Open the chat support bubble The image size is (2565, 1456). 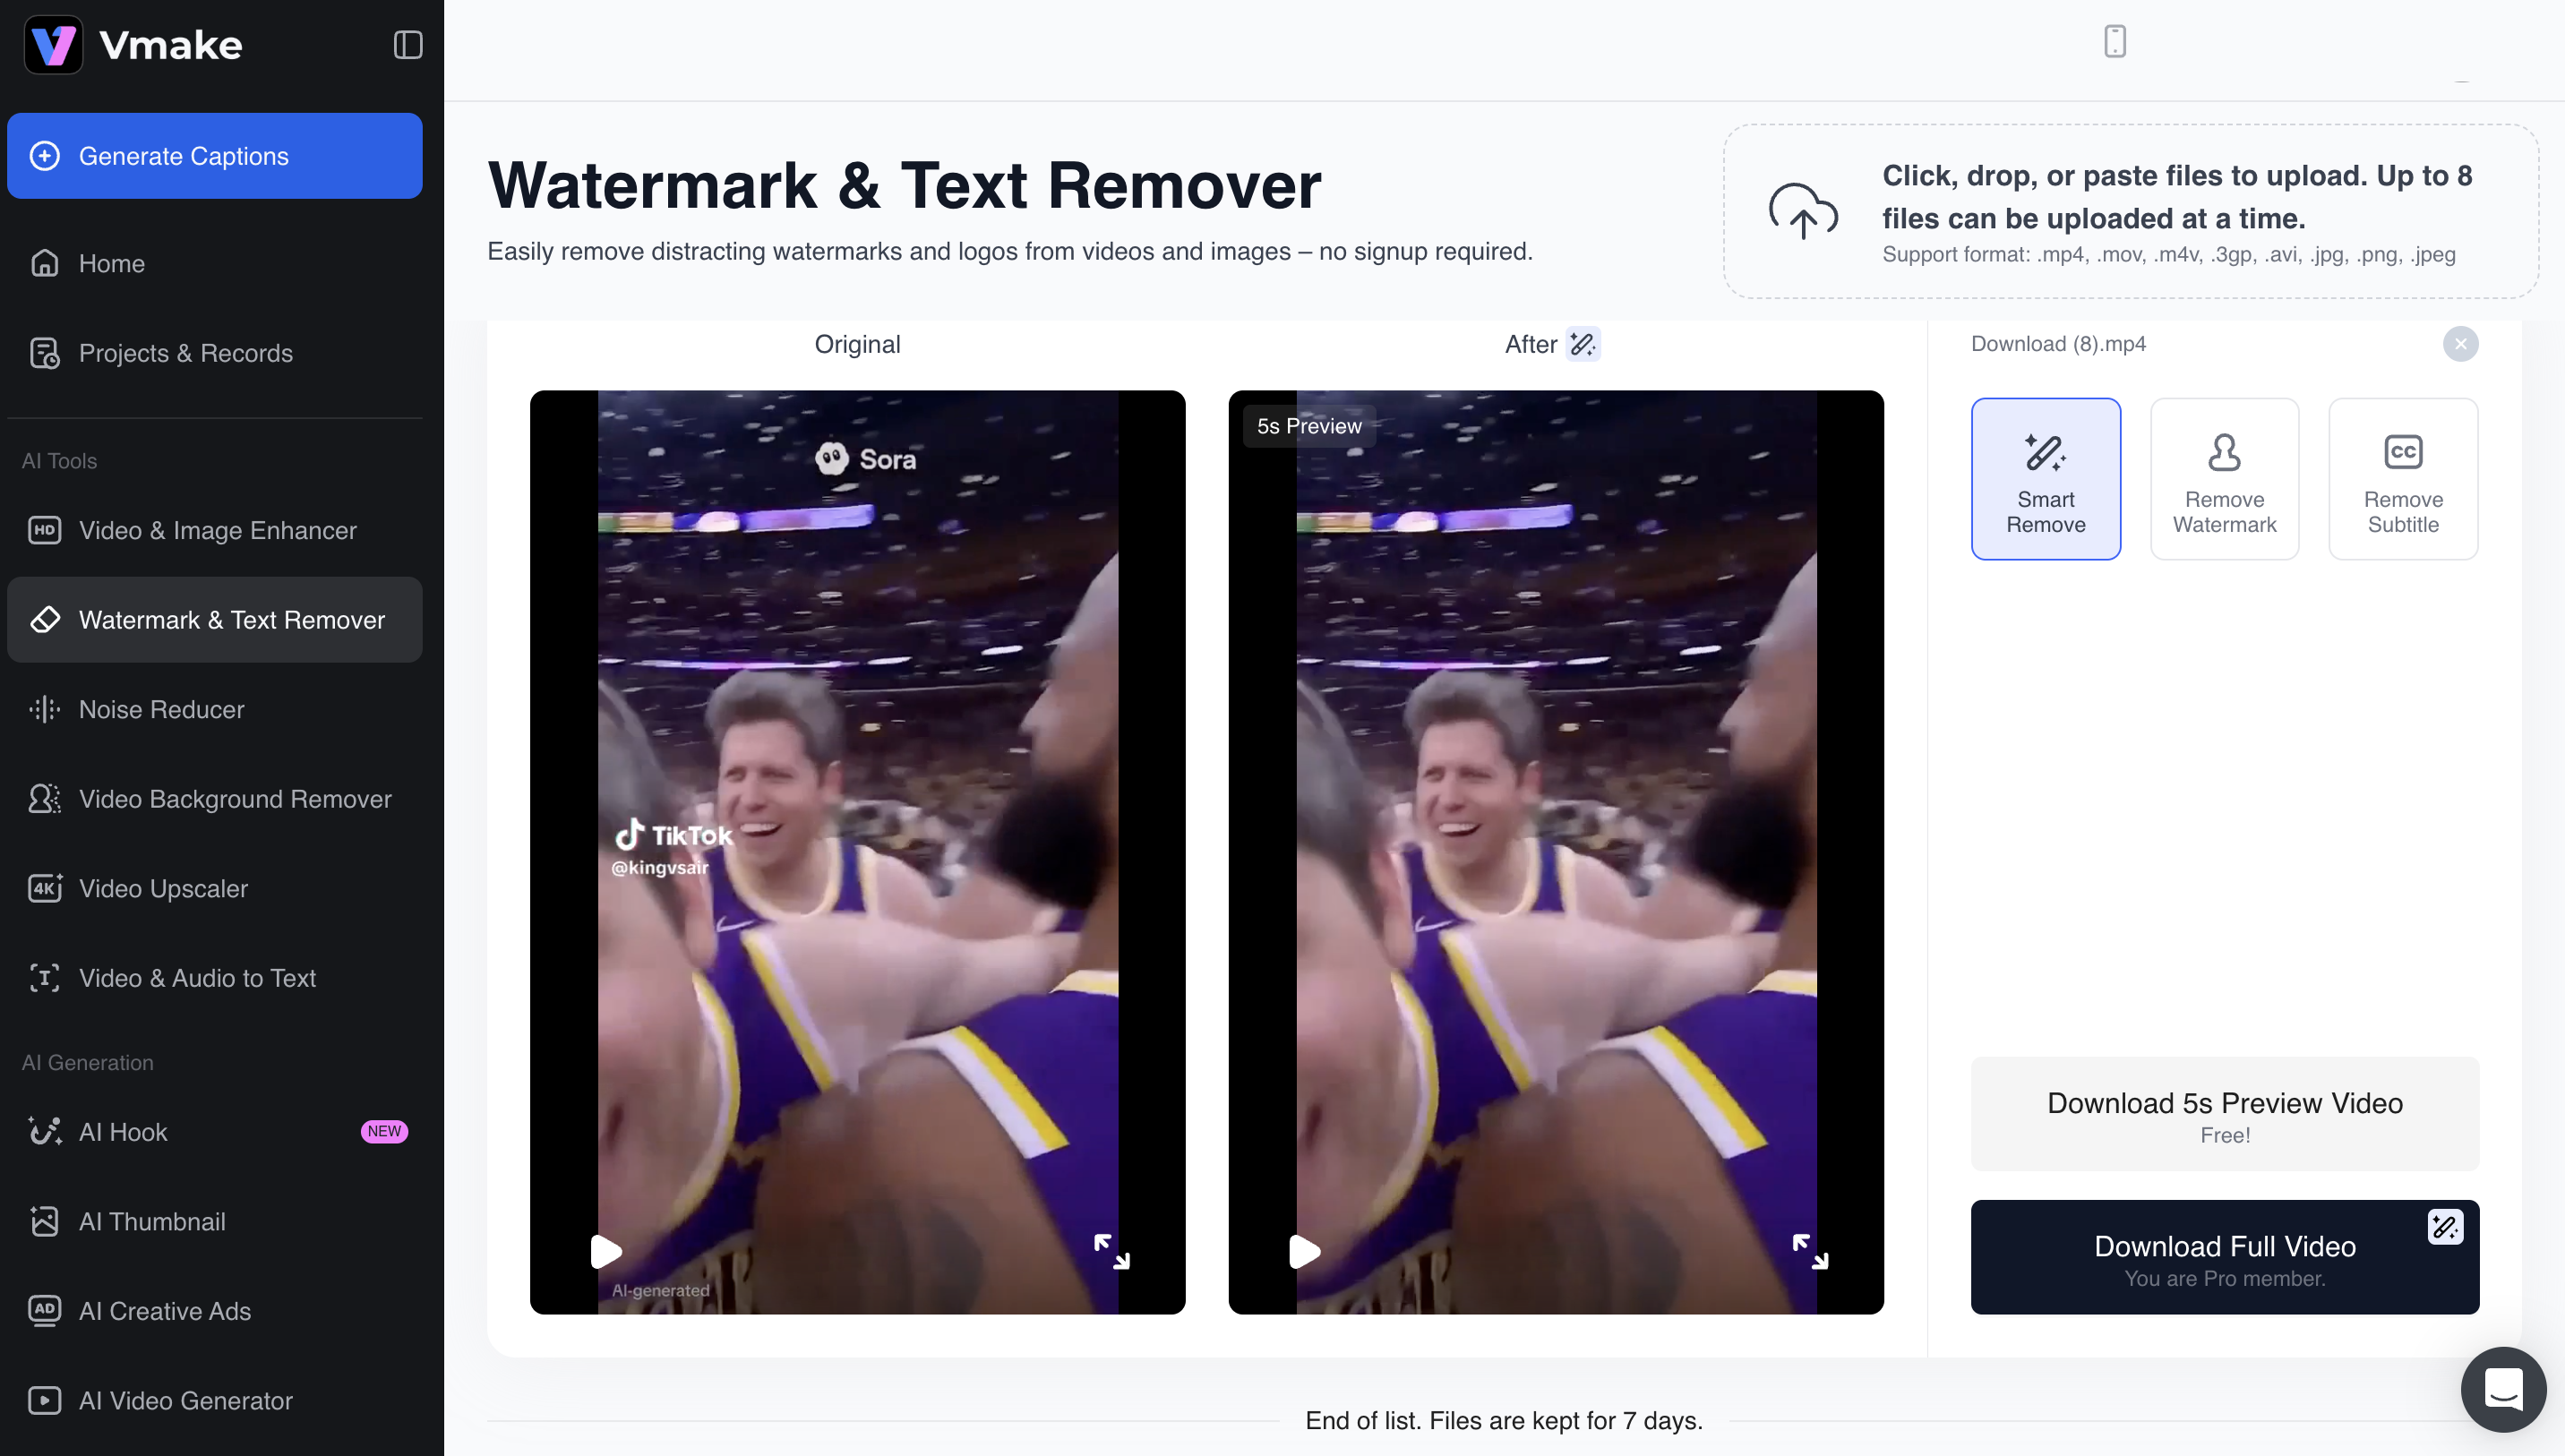[2502, 1389]
